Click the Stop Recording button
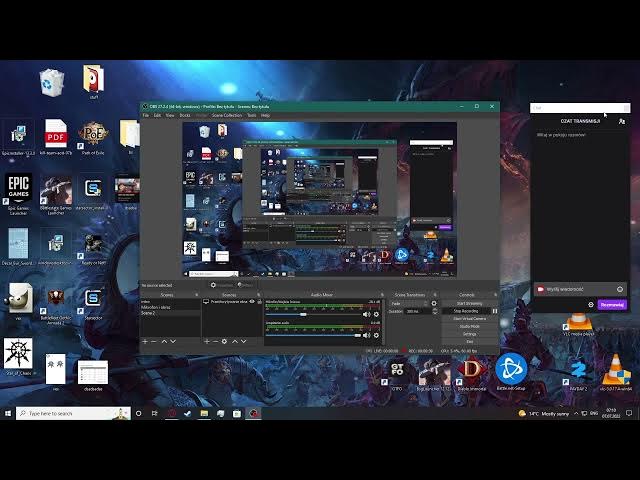The width and height of the screenshot is (640, 480). 466,311
